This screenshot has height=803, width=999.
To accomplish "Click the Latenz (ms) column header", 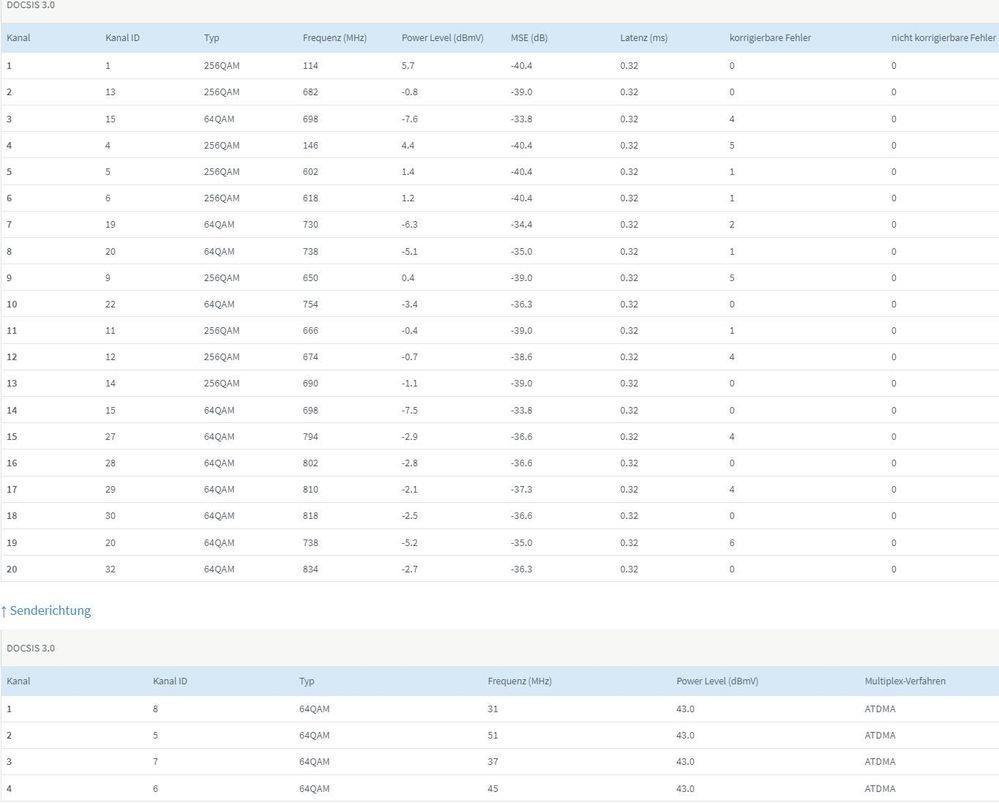I will point(643,38).
